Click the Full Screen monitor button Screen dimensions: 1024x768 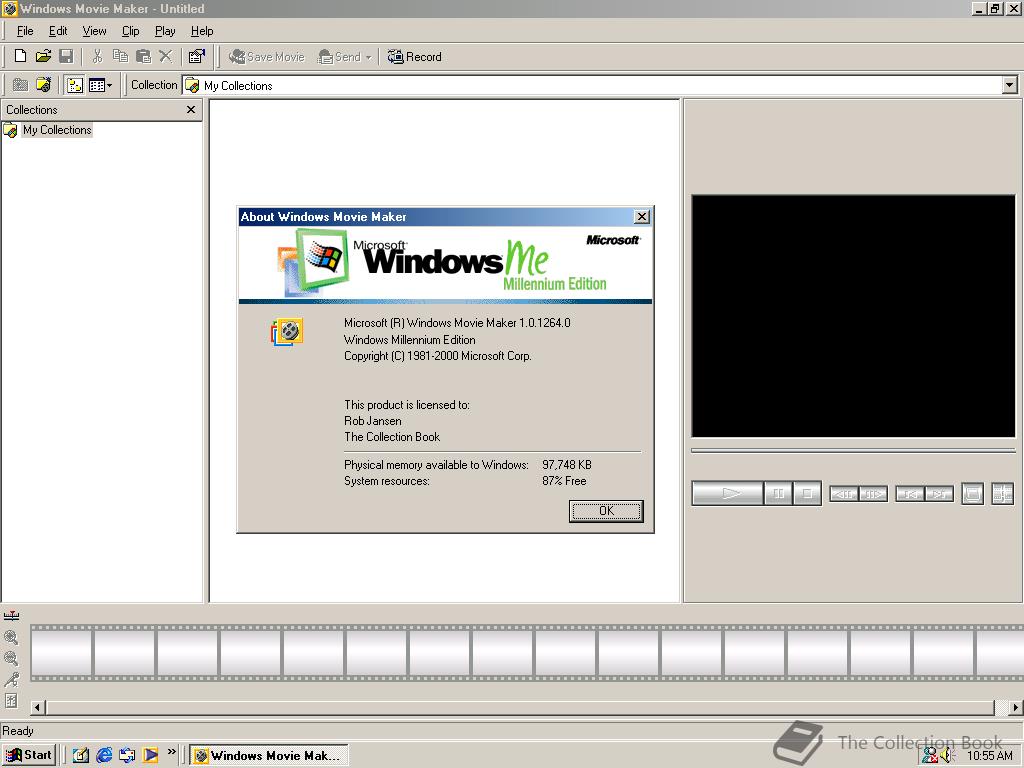tap(972, 494)
